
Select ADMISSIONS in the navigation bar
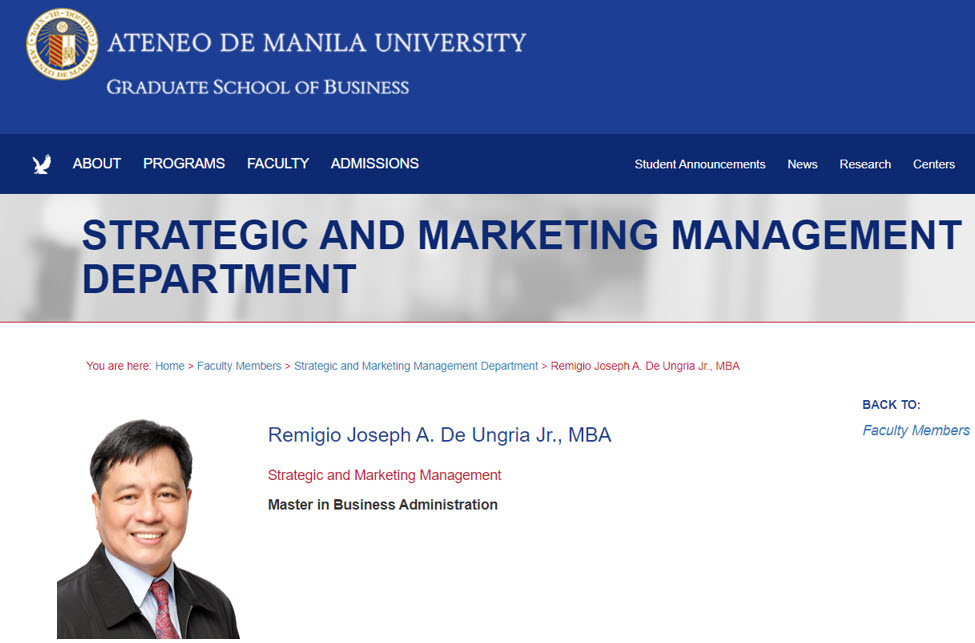[375, 164]
